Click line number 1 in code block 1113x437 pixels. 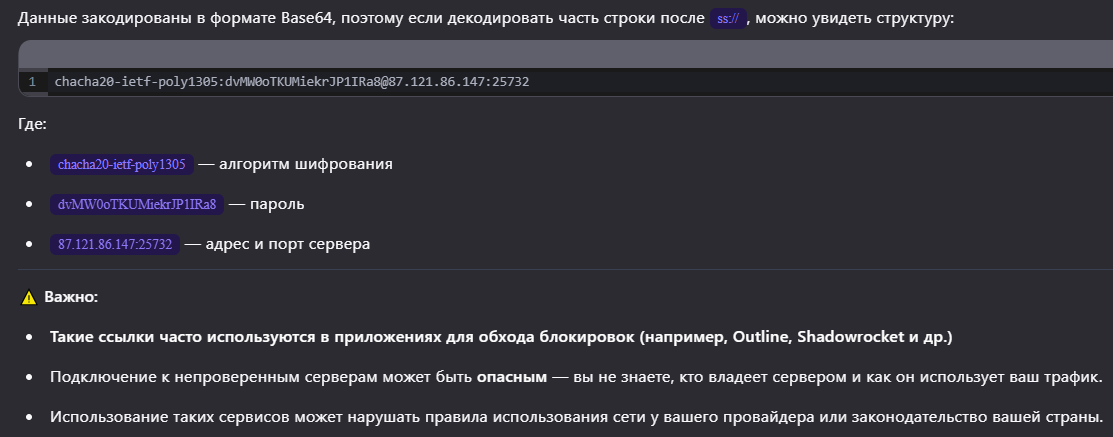point(32,81)
